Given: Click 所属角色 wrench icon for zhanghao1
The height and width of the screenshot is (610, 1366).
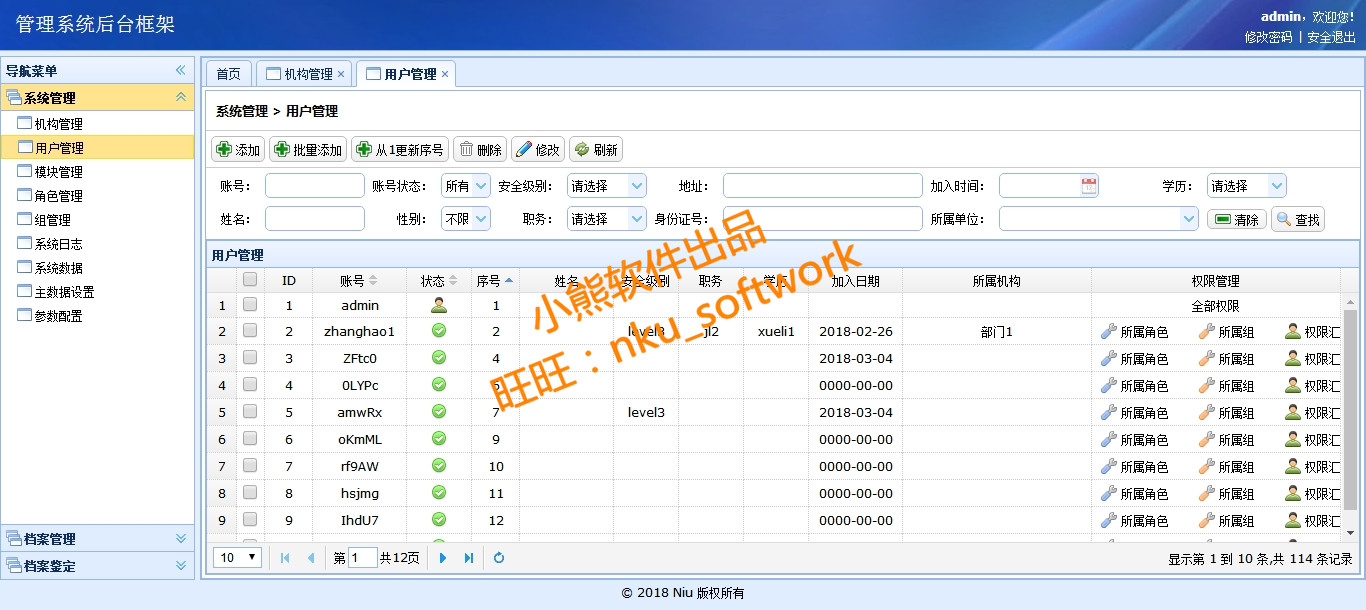Looking at the screenshot, I should pos(1108,332).
